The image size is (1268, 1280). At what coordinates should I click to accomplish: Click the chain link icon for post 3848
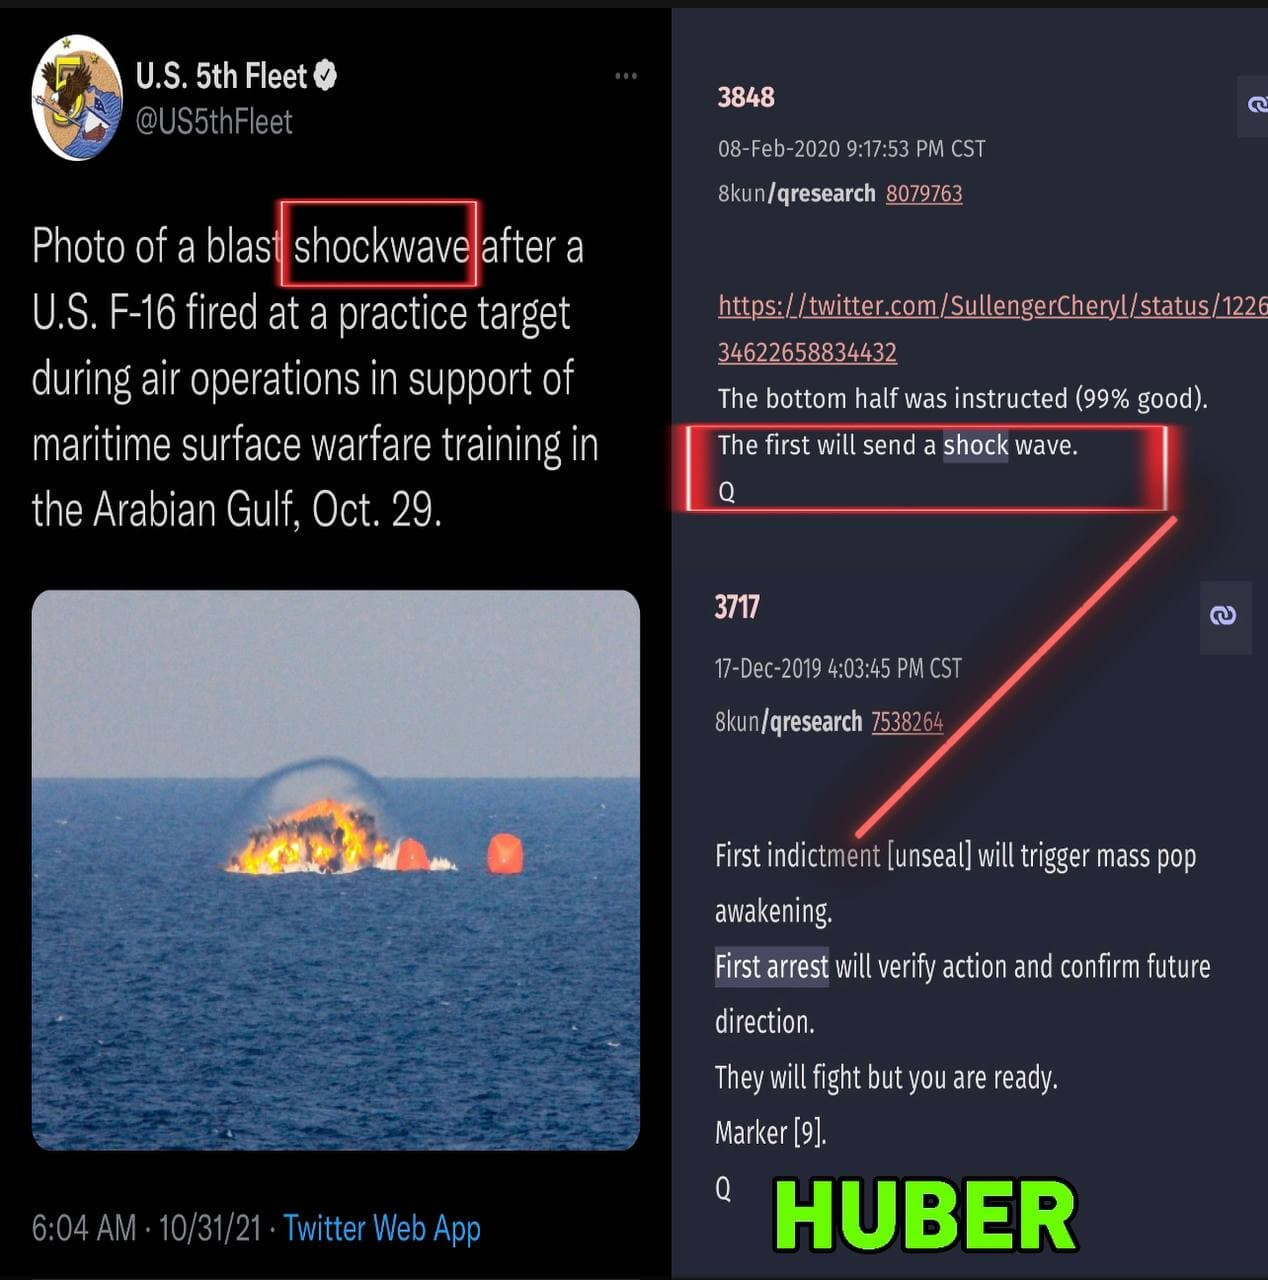1256,105
